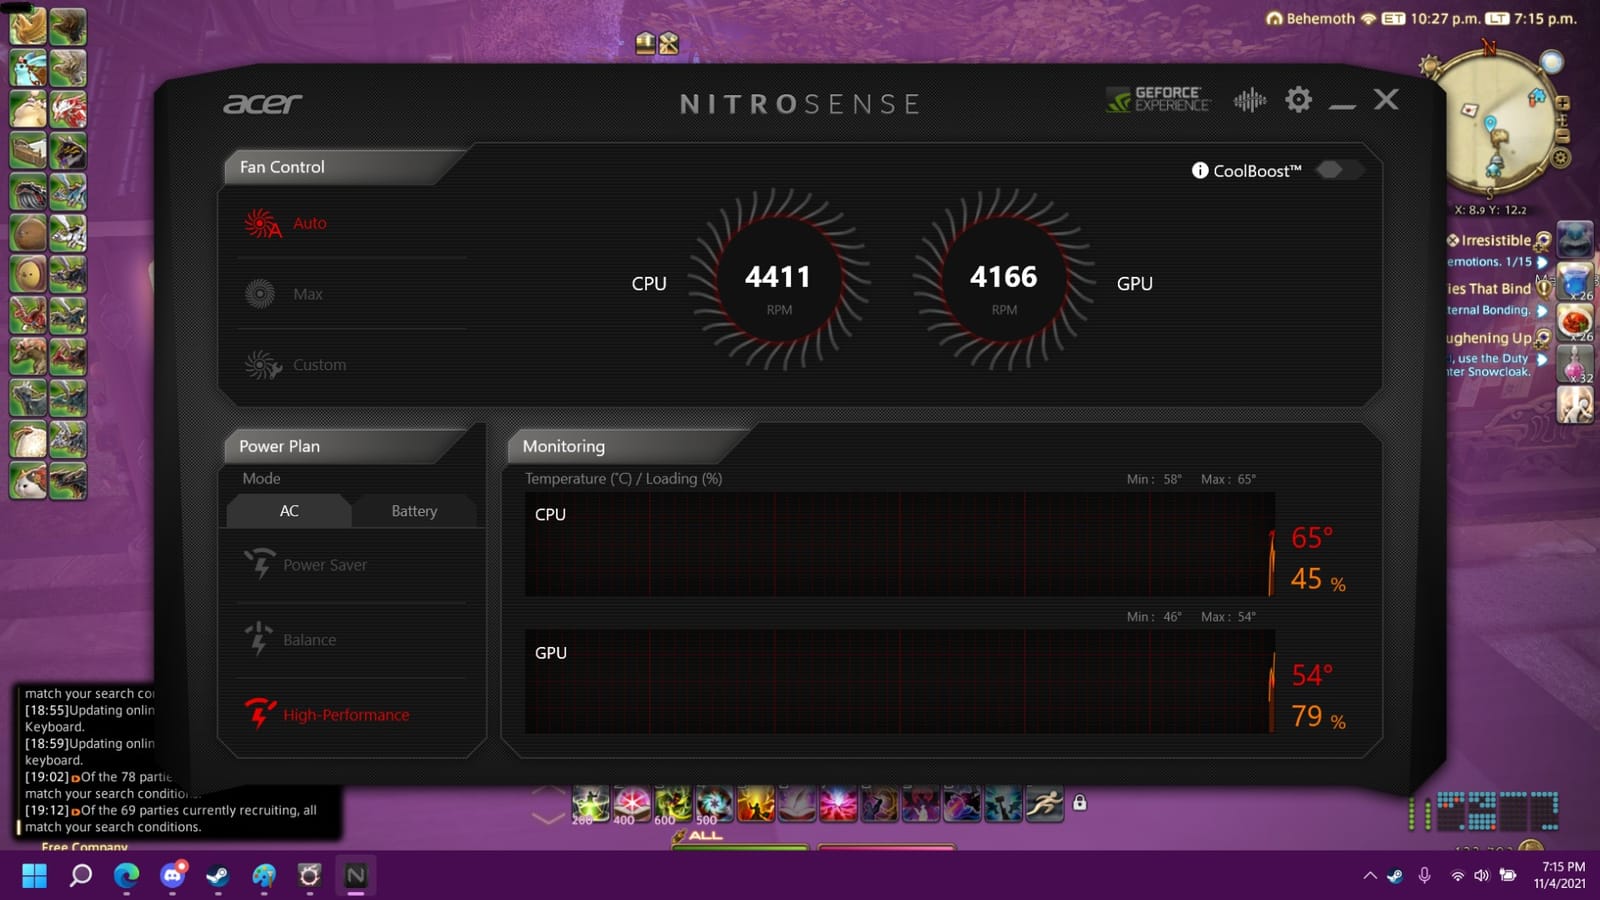Click the hotbar action labeled 600
This screenshot has height=900, width=1600.
[673, 804]
